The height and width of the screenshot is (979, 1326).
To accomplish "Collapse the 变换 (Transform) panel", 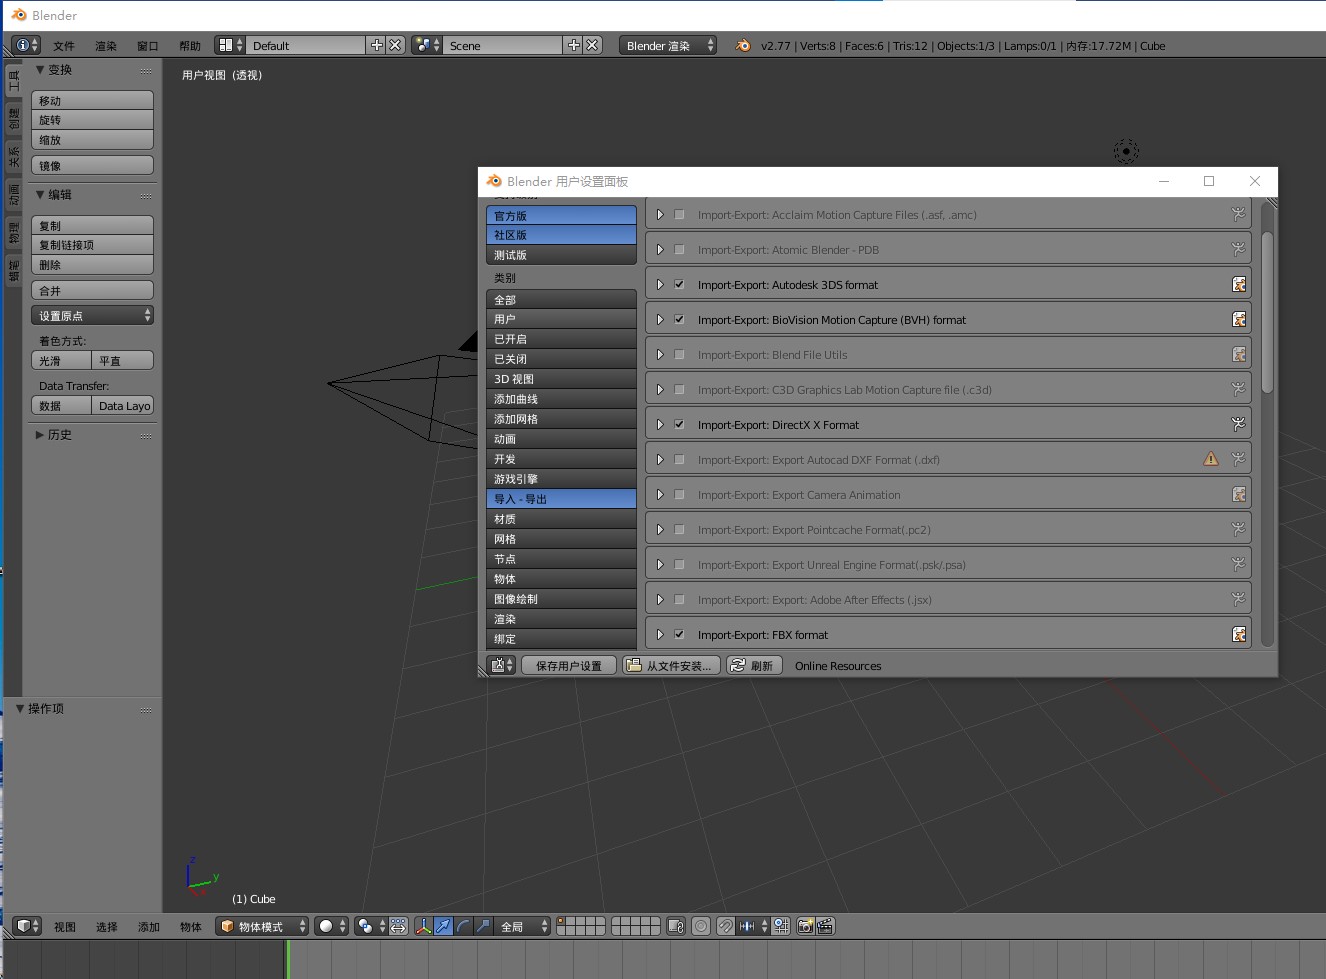I will (x=40, y=70).
